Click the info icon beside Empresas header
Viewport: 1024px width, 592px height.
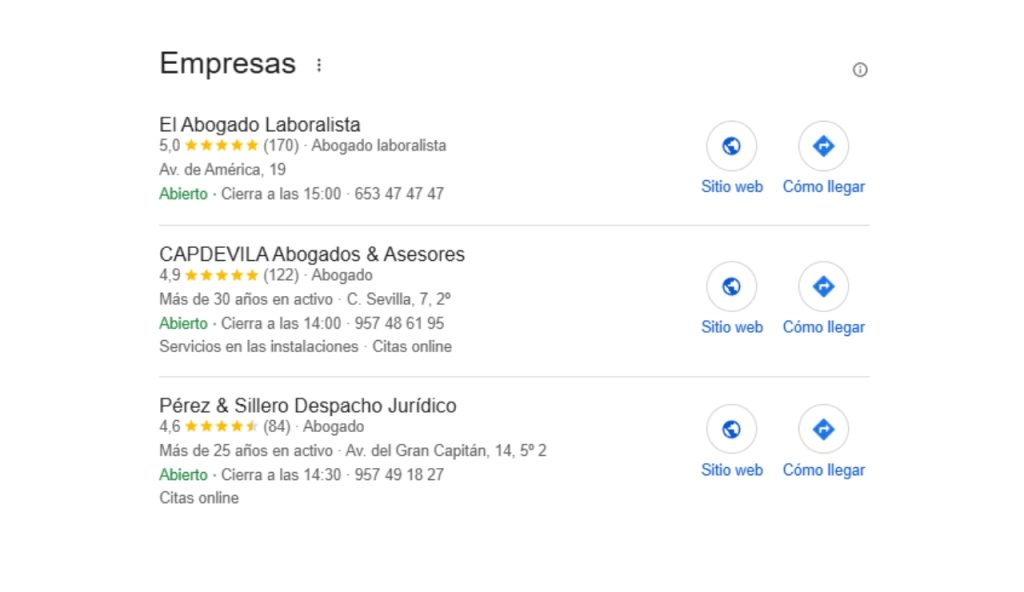[x=860, y=70]
